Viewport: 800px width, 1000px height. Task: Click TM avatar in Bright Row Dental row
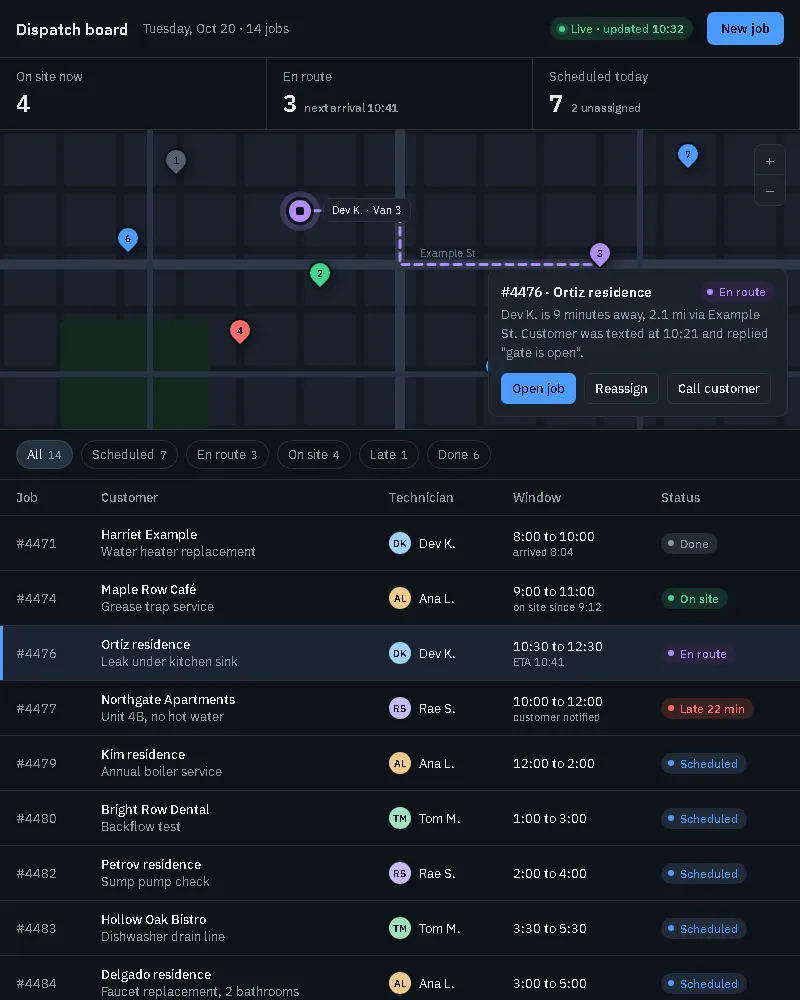coord(400,818)
